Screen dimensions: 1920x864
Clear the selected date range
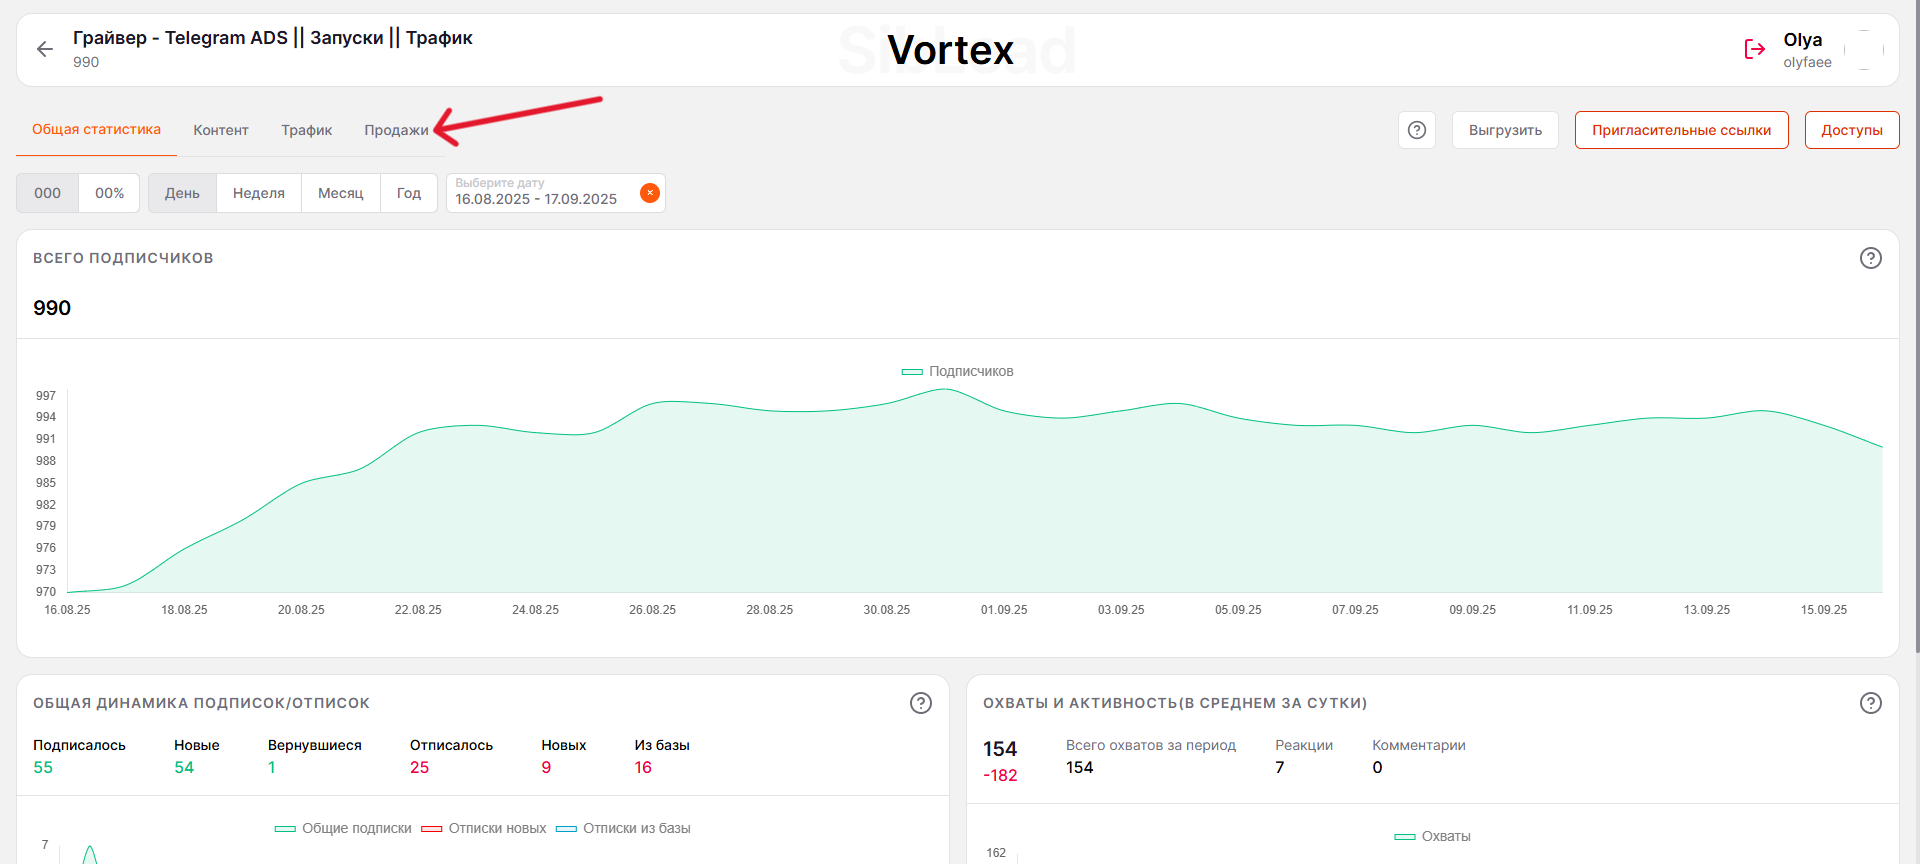(x=650, y=193)
